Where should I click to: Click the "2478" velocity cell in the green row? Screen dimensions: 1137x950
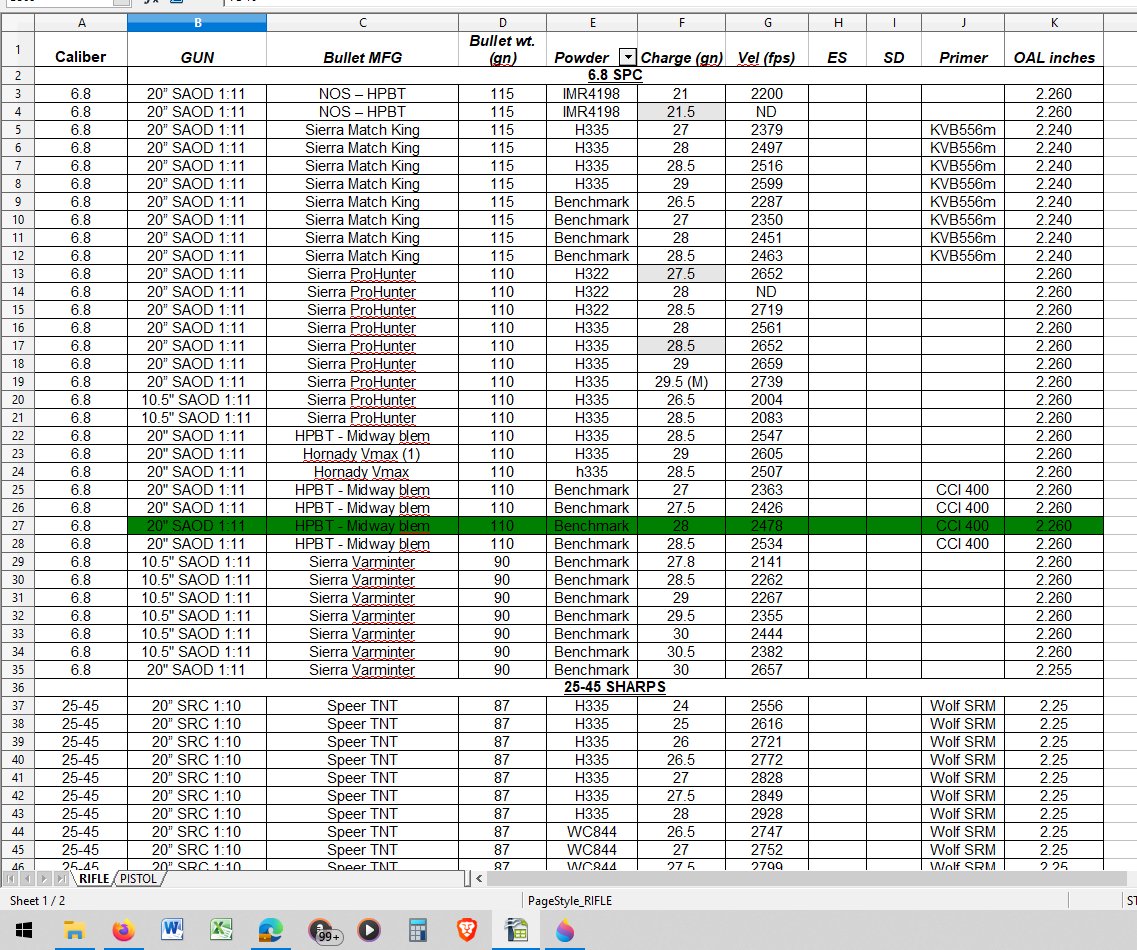(767, 526)
